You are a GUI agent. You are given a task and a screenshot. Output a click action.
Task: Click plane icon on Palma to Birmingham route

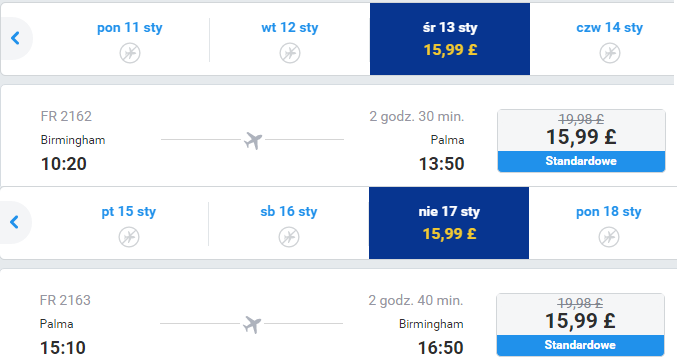click(252, 324)
